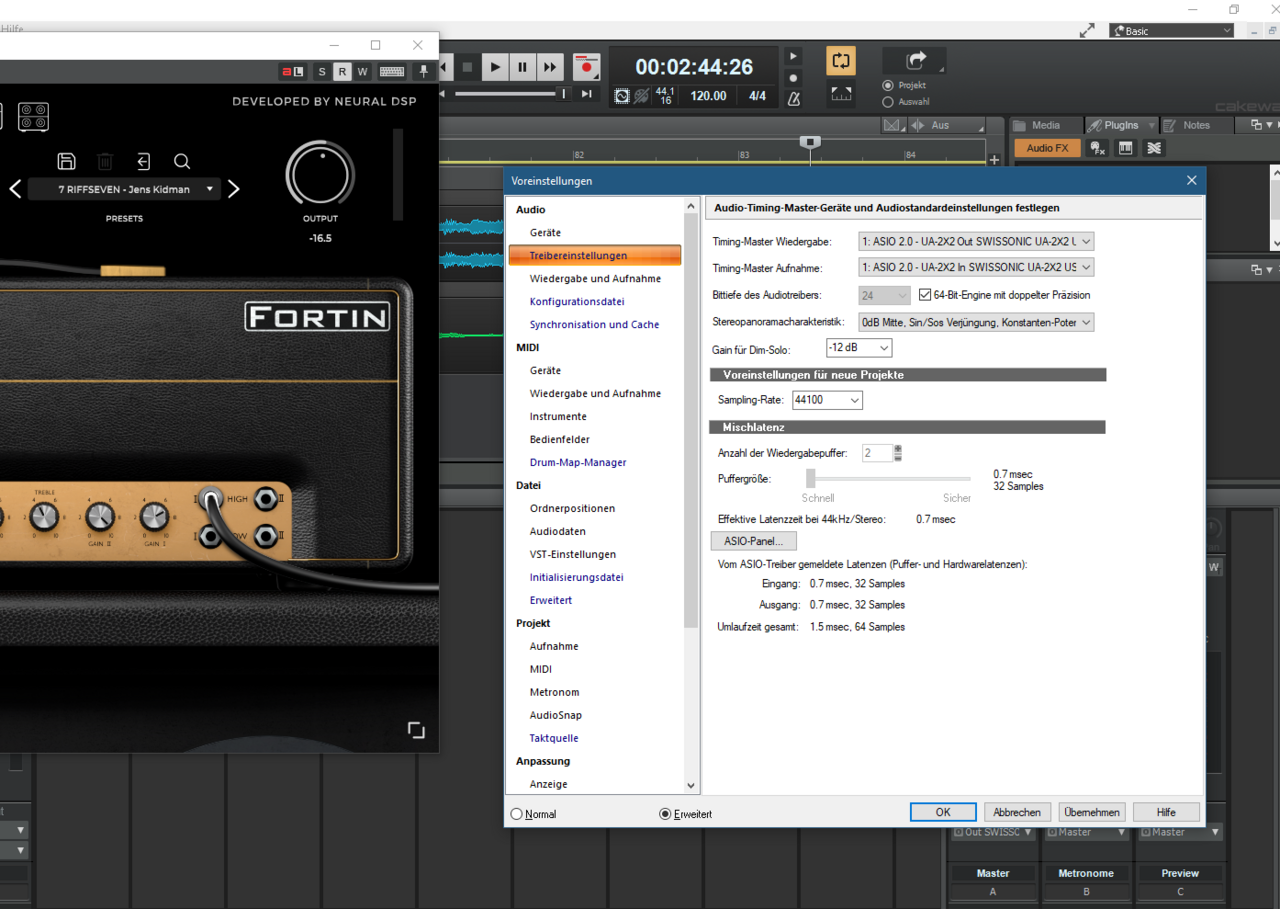Click the plugin window resize corner icon
Viewport: 1280px width, 909px height.
click(x=416, y=730)
